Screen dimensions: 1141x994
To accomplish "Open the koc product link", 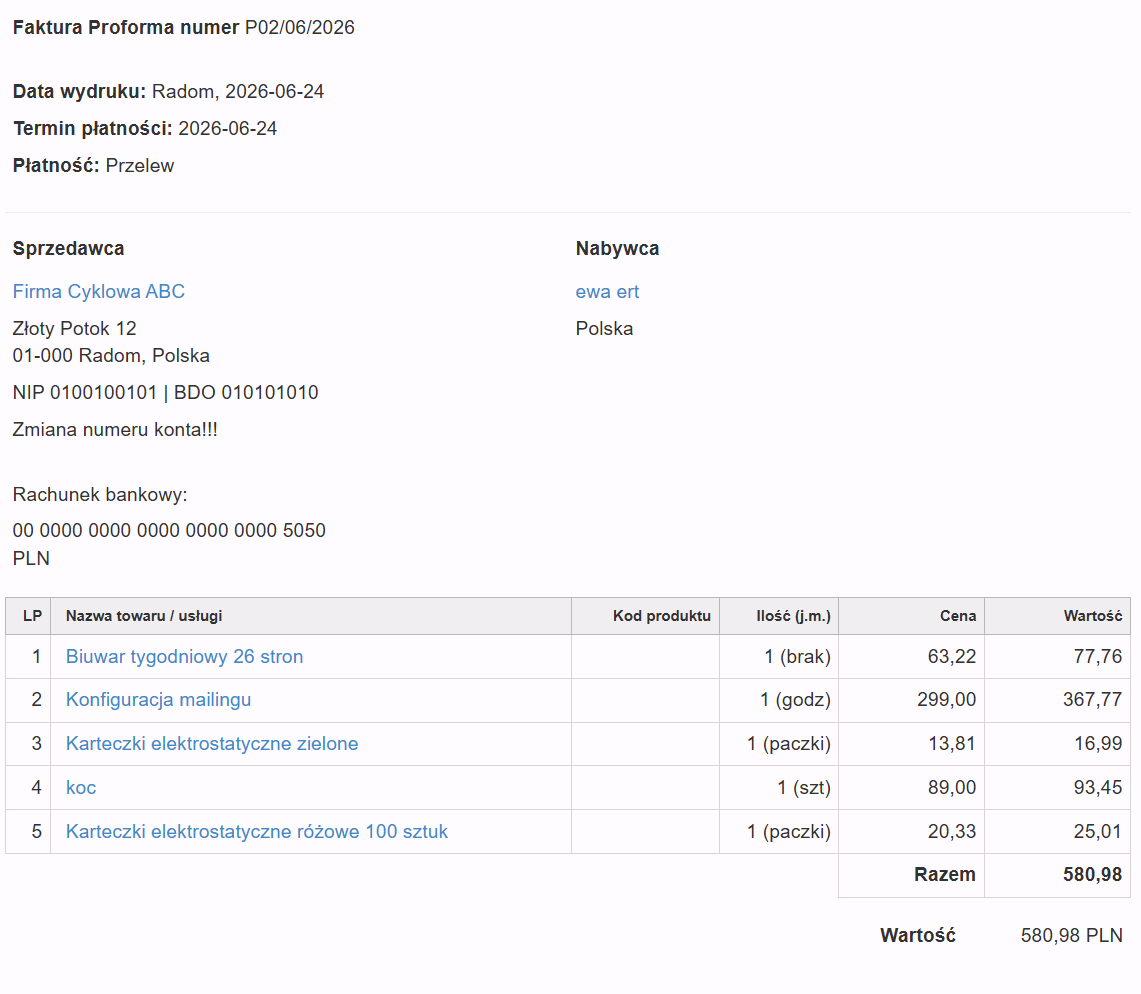I will click(x=81, y=787).
